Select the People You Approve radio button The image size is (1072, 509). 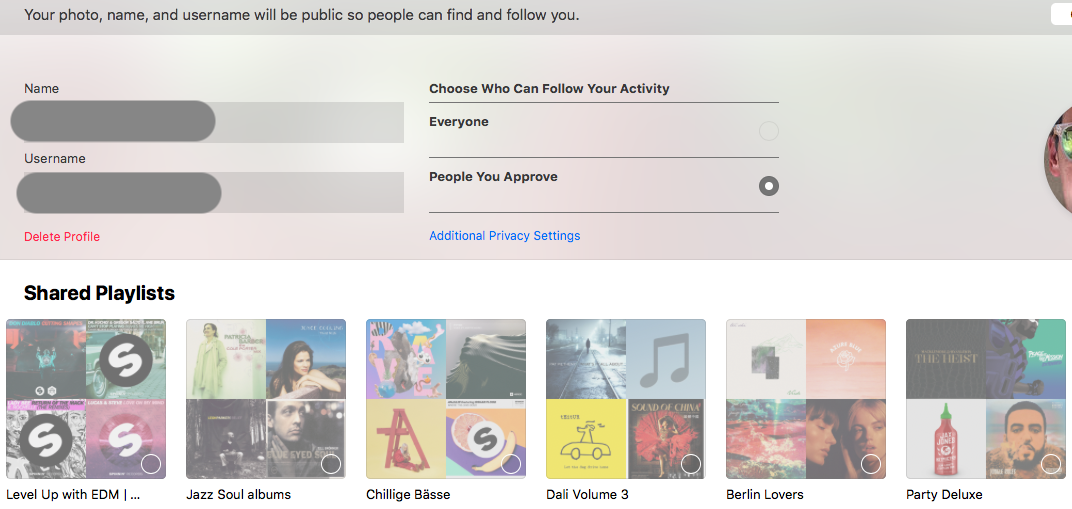coord(768,186)
